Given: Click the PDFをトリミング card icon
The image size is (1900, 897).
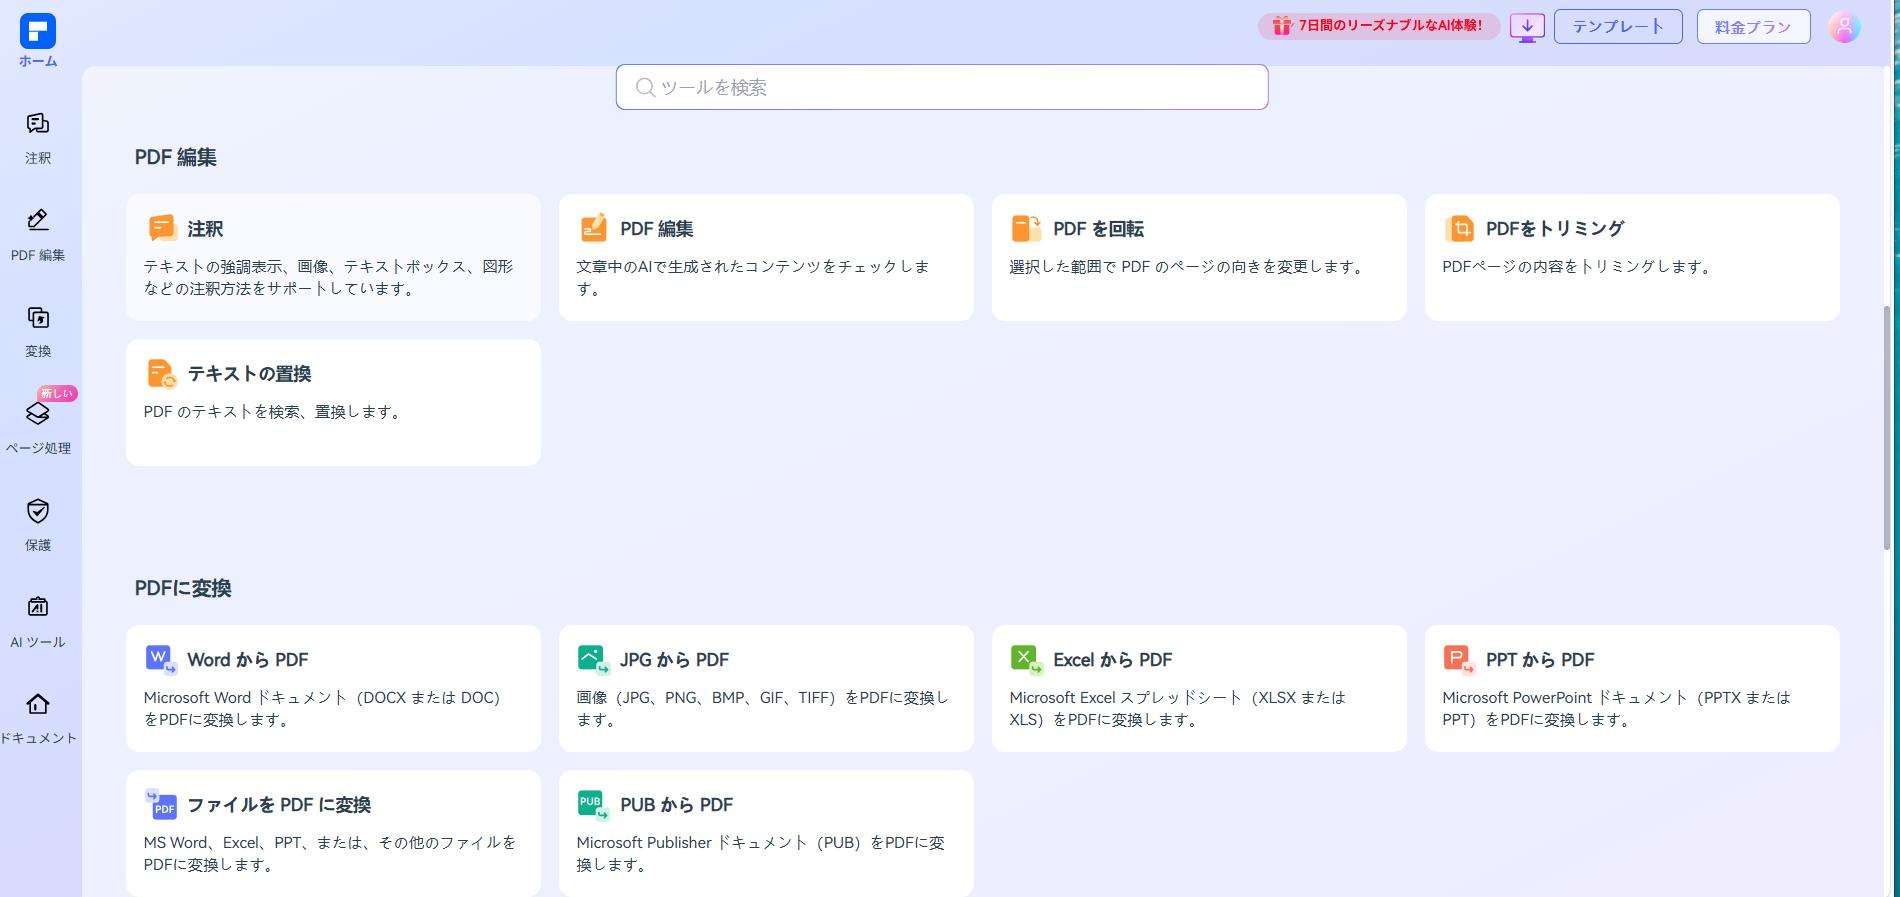Looking at the screenshot, I should (x=1460, y=228).
